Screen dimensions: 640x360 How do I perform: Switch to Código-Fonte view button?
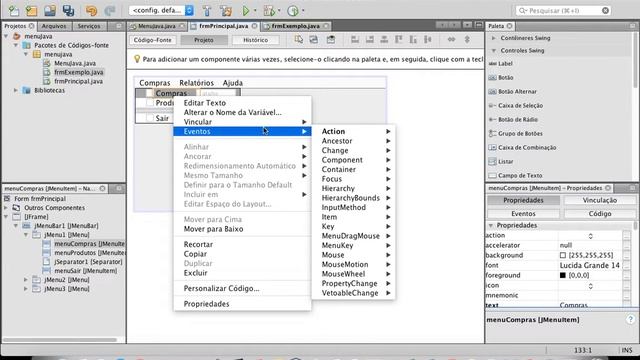pyautogui.click(x=153, y=40)
